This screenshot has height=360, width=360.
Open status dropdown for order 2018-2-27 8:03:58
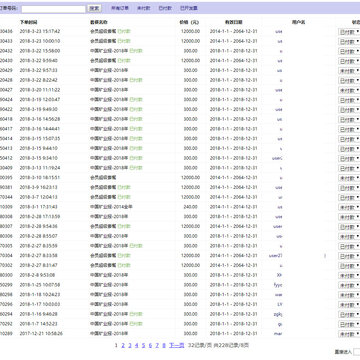349,256
